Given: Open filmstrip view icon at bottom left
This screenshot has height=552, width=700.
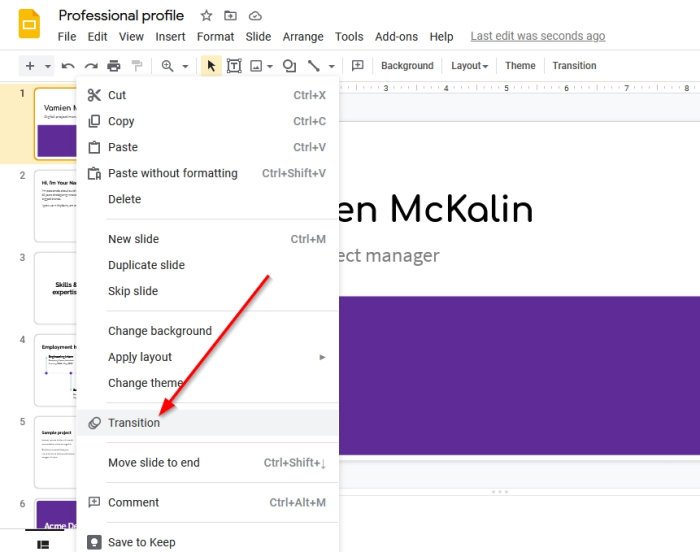Looking at the screenshot, I should pyautogui.click(x=43, y=544).
